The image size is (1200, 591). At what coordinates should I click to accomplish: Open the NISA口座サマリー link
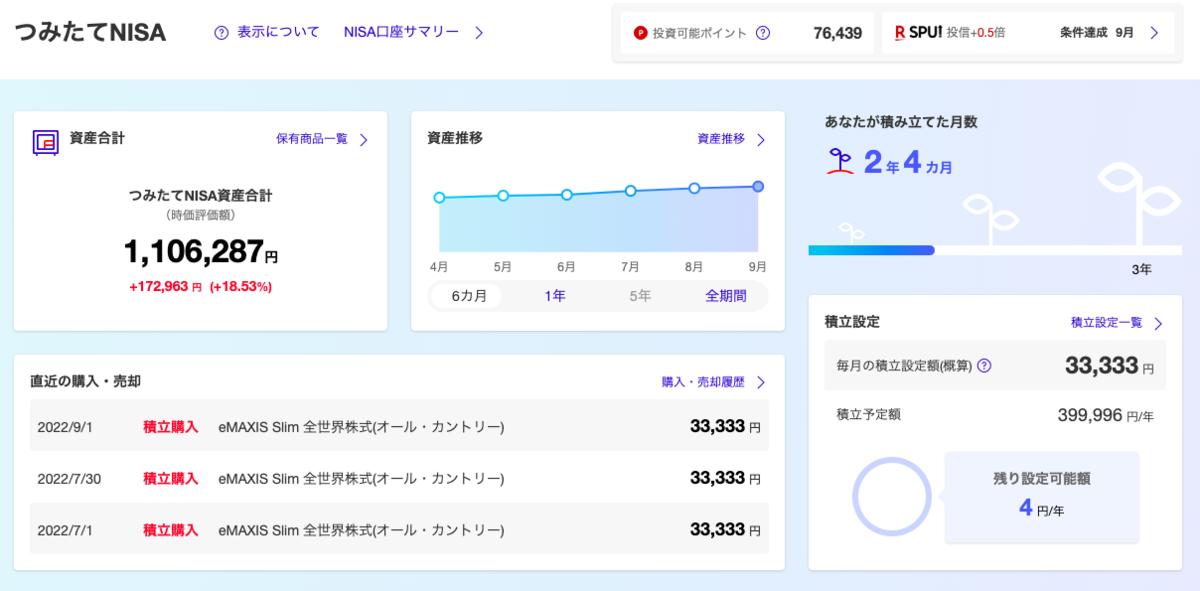(x=401, y=32)
